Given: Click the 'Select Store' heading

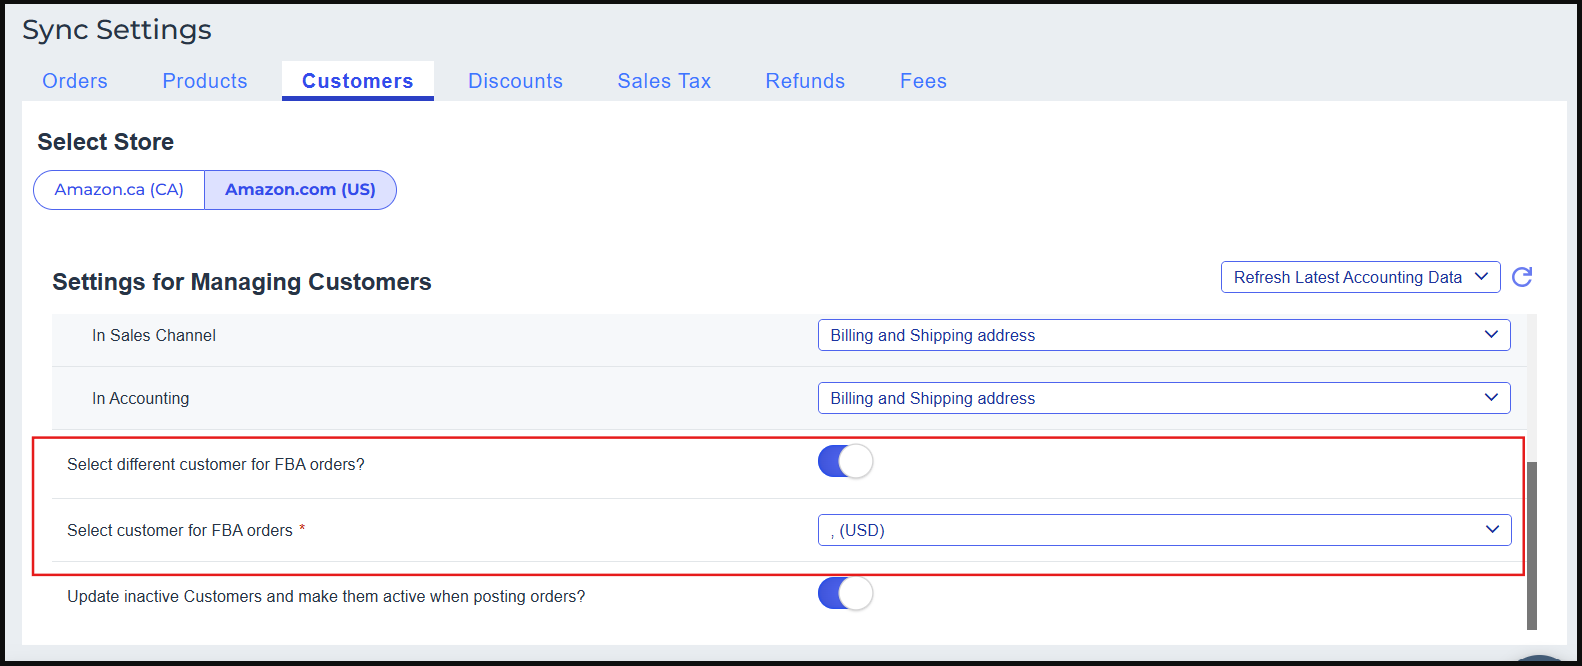Looking at the screenshot, I should [x=106, y=142].
